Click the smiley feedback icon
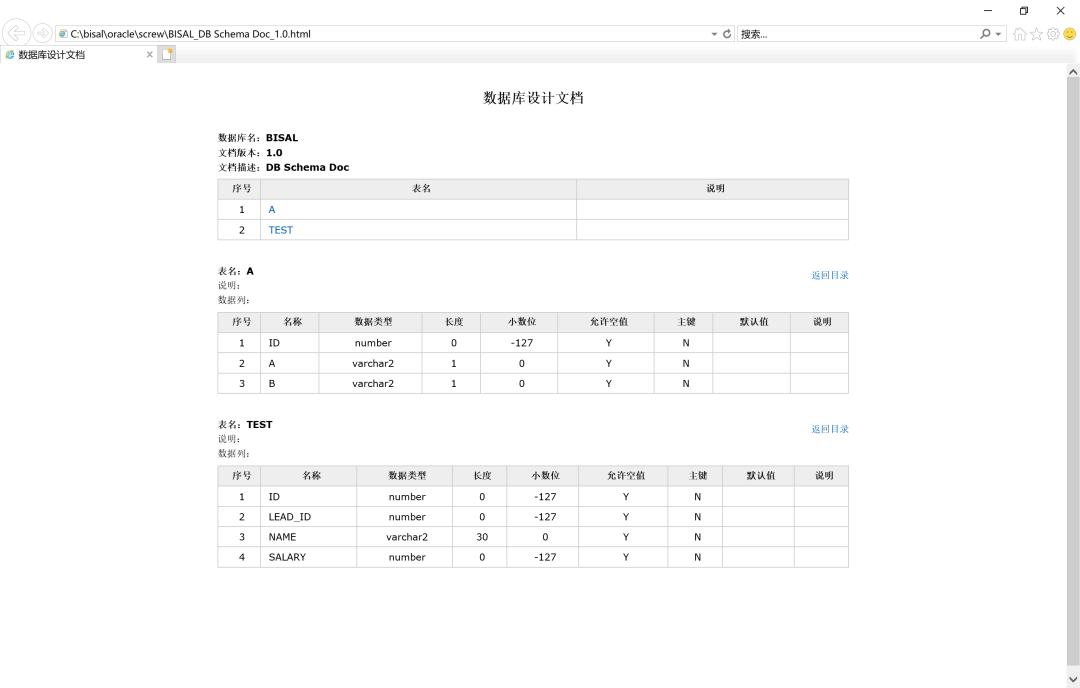Viewport: 1080px width, 688px height. tap(1070, 34)
